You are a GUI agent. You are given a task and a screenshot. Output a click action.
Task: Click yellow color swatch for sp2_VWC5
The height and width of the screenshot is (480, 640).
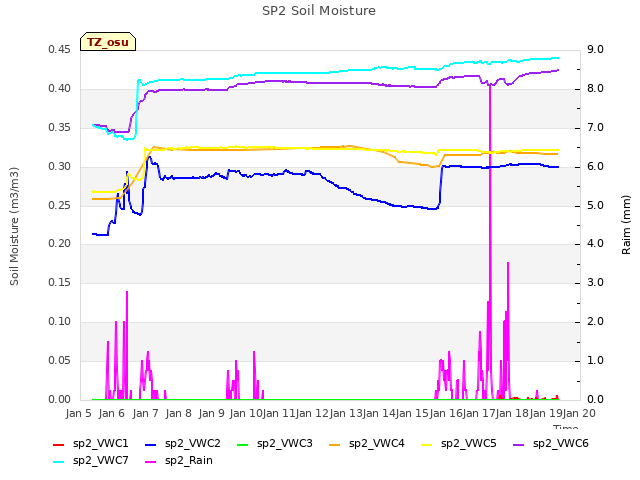(427, 445)
